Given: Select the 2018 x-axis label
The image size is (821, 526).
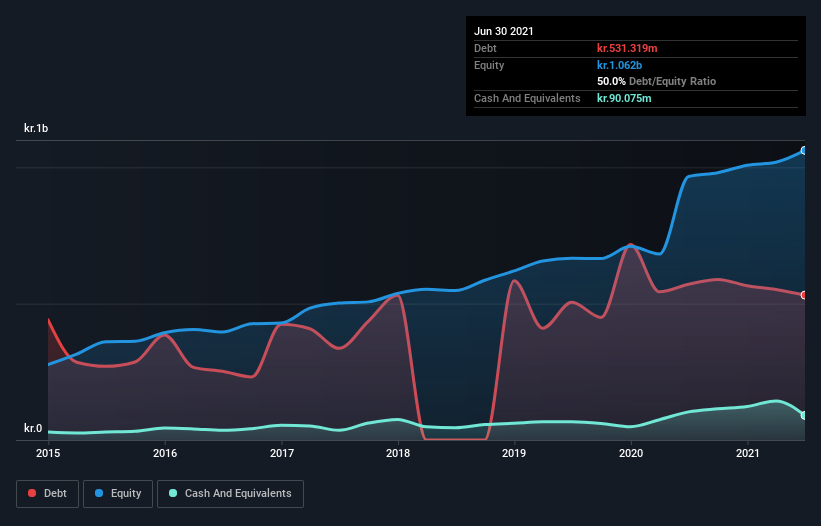Looking at the screenshot, I should 398,453.
